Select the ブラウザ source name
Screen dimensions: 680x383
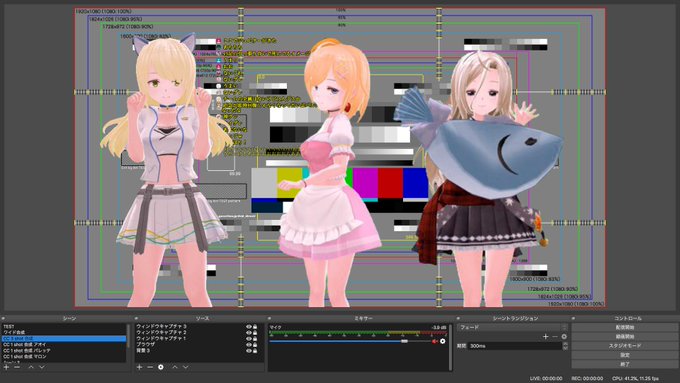[x=146, y=345]
